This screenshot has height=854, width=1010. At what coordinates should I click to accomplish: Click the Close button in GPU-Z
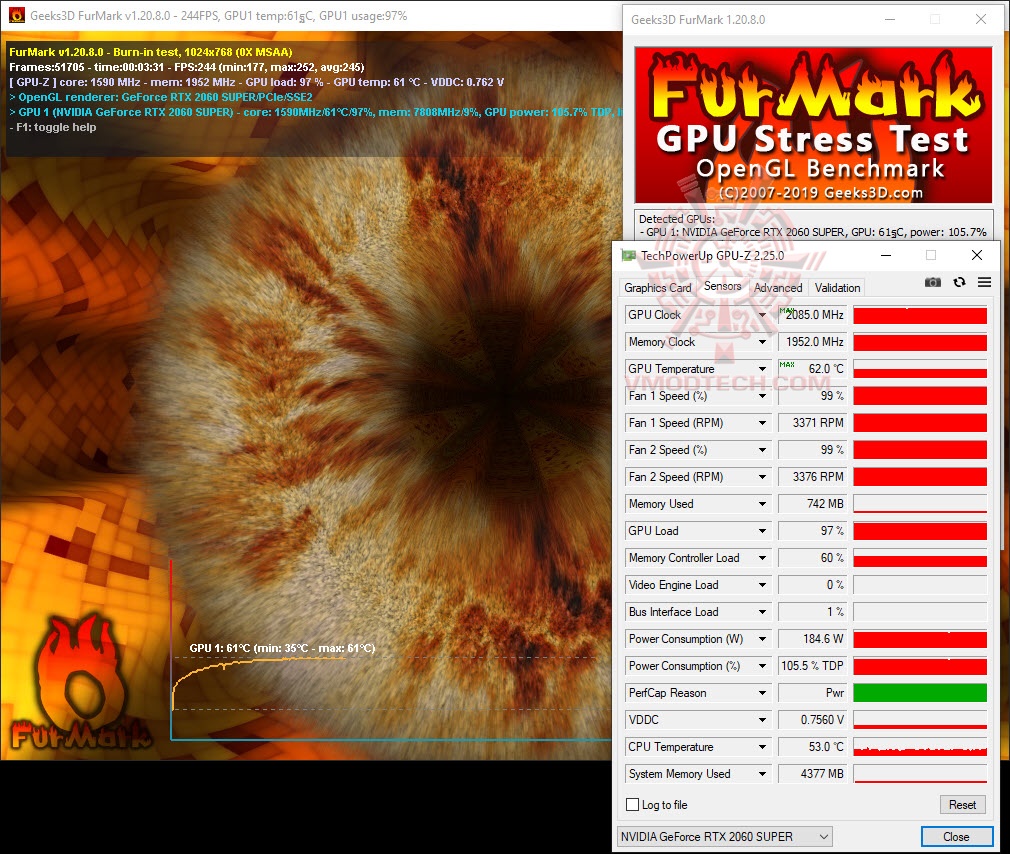point(956,837)
